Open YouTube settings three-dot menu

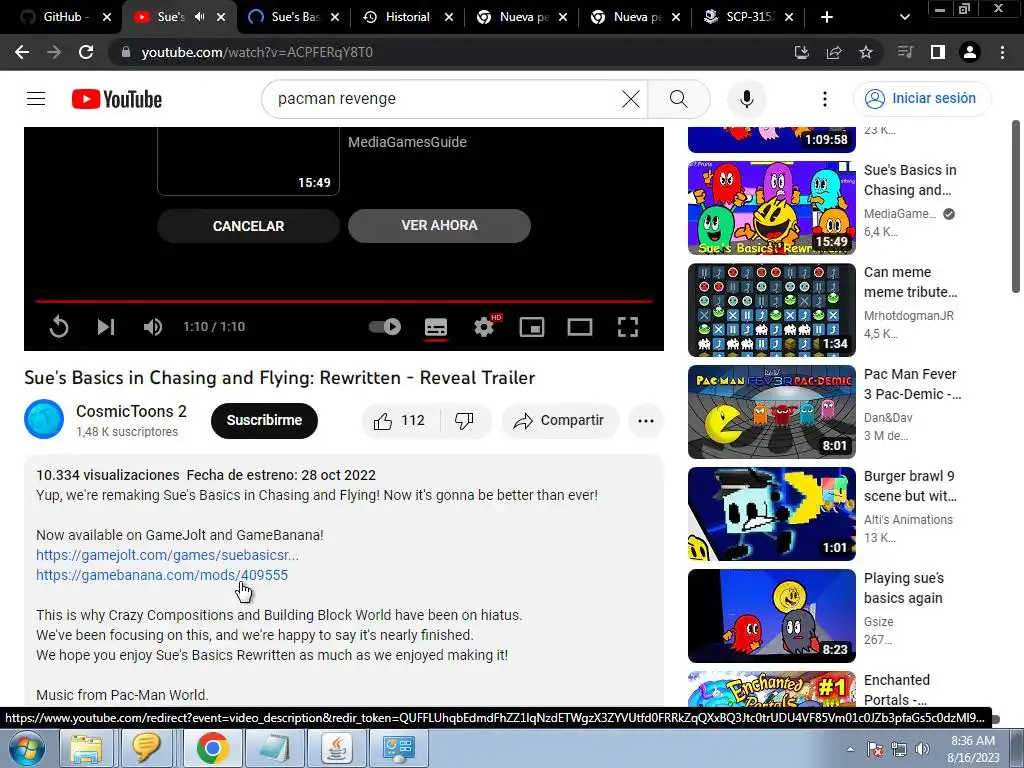[x=825, y=99]
